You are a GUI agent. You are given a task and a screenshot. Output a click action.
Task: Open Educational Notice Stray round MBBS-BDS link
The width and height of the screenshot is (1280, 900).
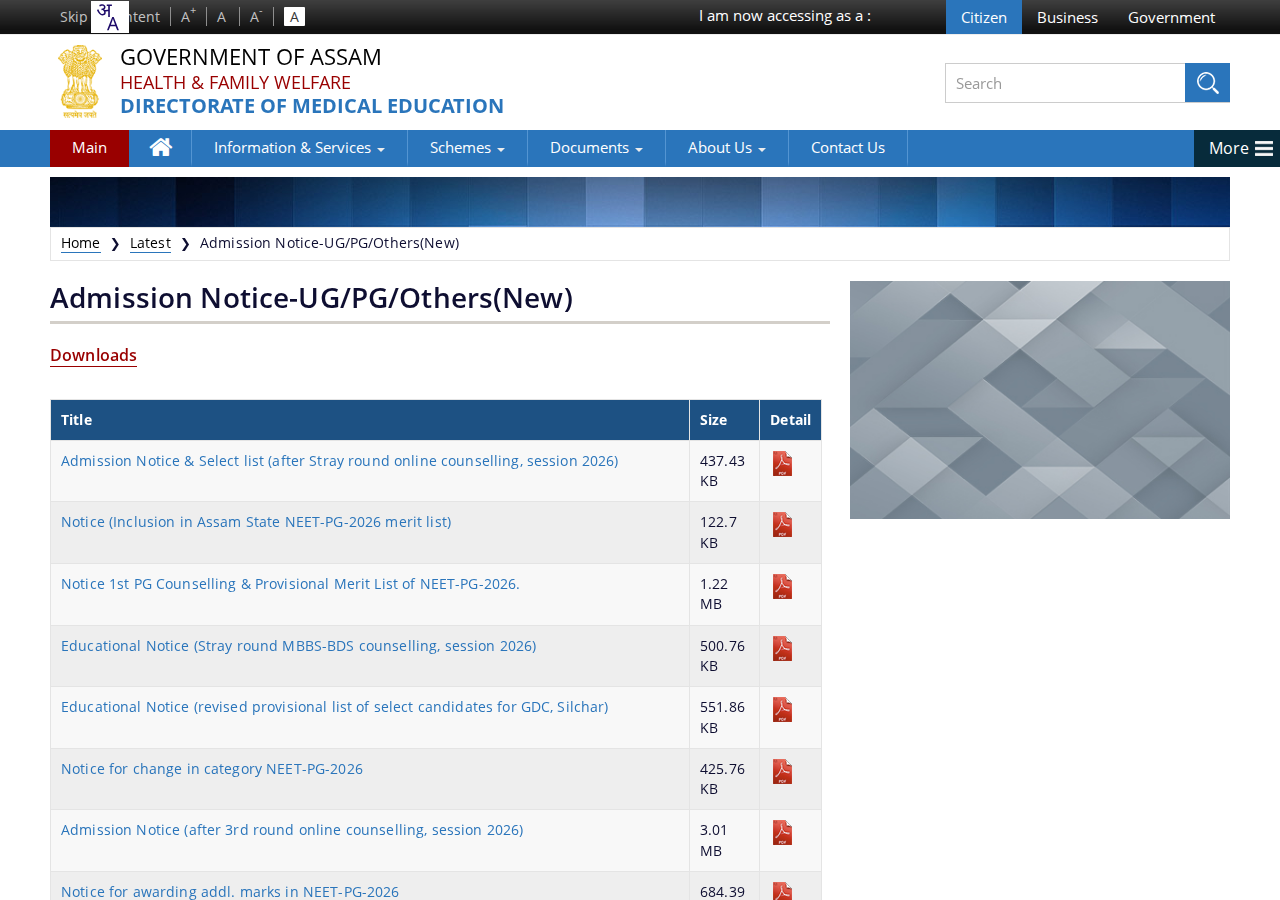pyautogui.click(x=298, y=646)
